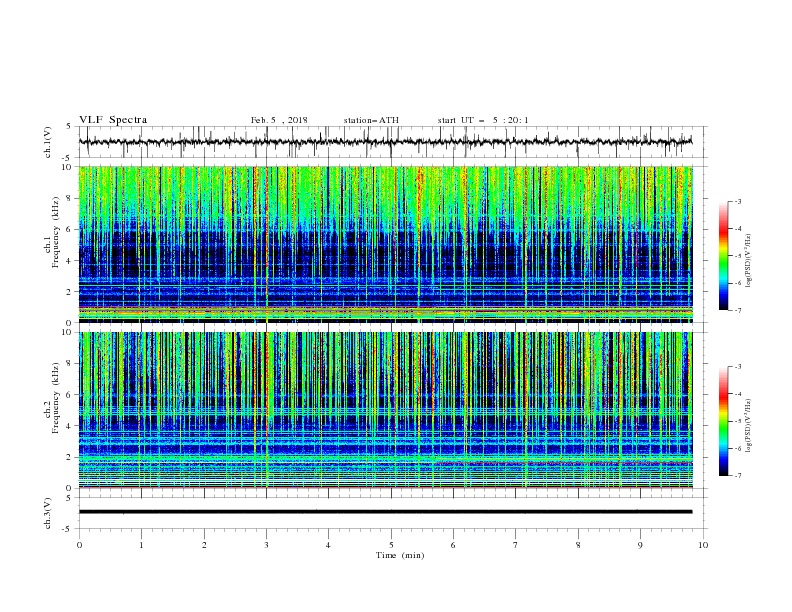Click the ch.2 color bar "log(PSD)(V²/Hz)" label

tap(749, 426)
